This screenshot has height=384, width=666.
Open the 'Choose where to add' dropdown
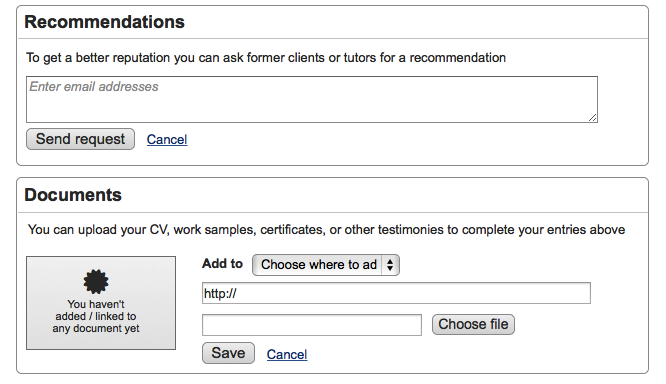click(x=326, y=265)
